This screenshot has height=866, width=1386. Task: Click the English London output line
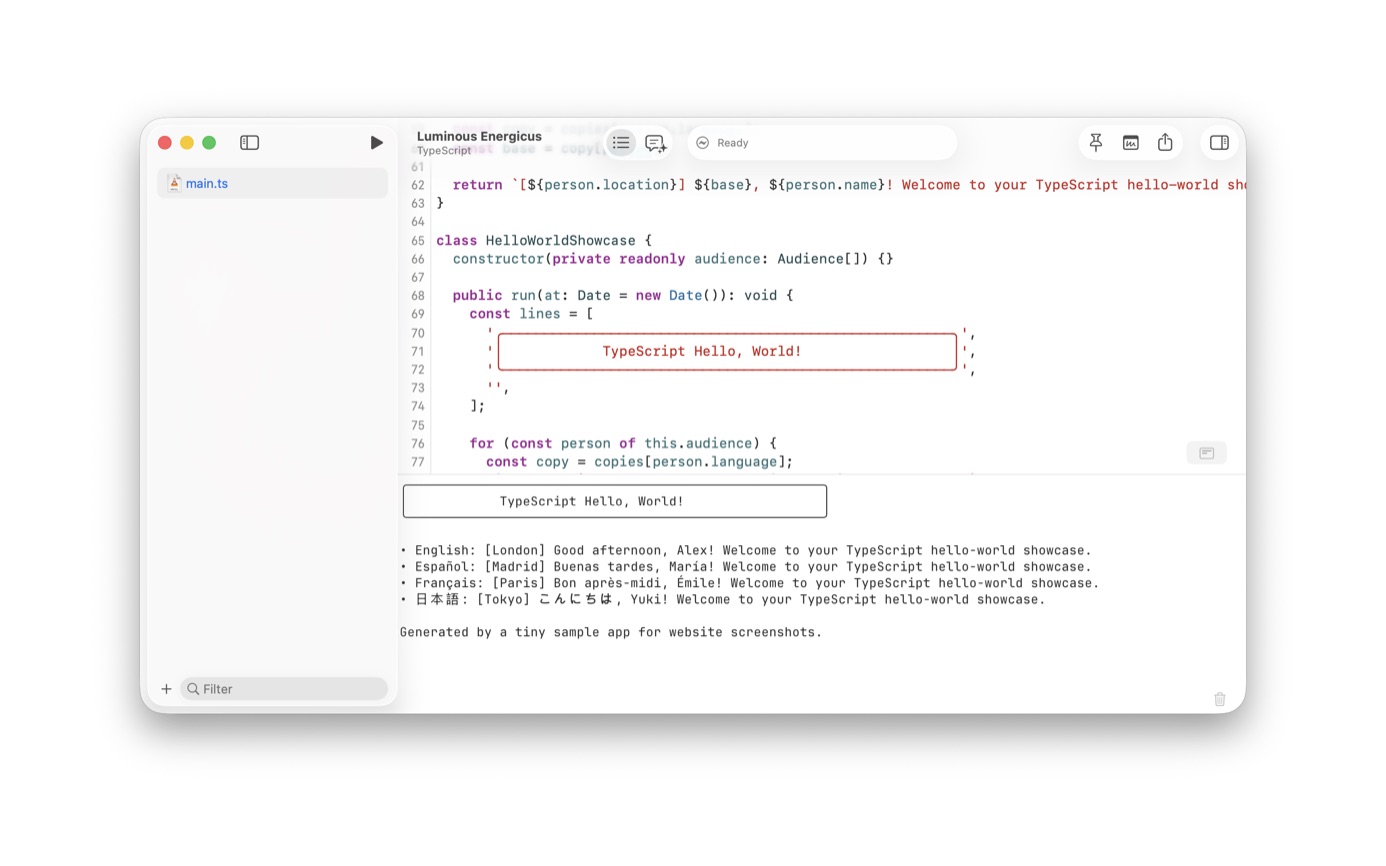click(746, 550)
